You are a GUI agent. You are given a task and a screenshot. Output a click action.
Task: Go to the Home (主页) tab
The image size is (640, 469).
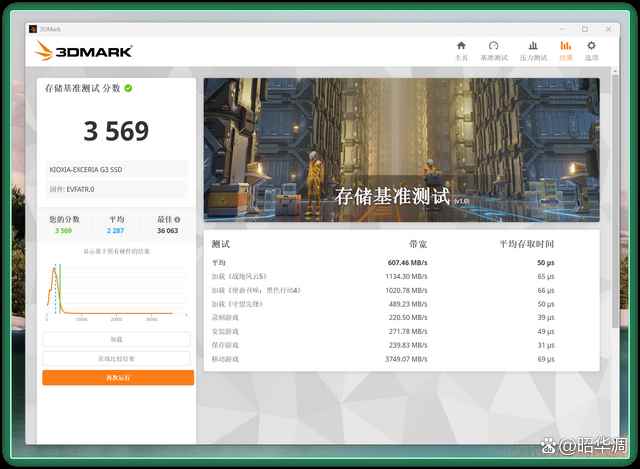461,51
